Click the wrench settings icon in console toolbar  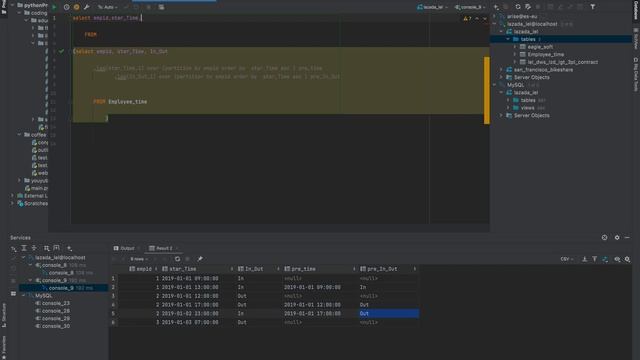(x=87, y=7)
